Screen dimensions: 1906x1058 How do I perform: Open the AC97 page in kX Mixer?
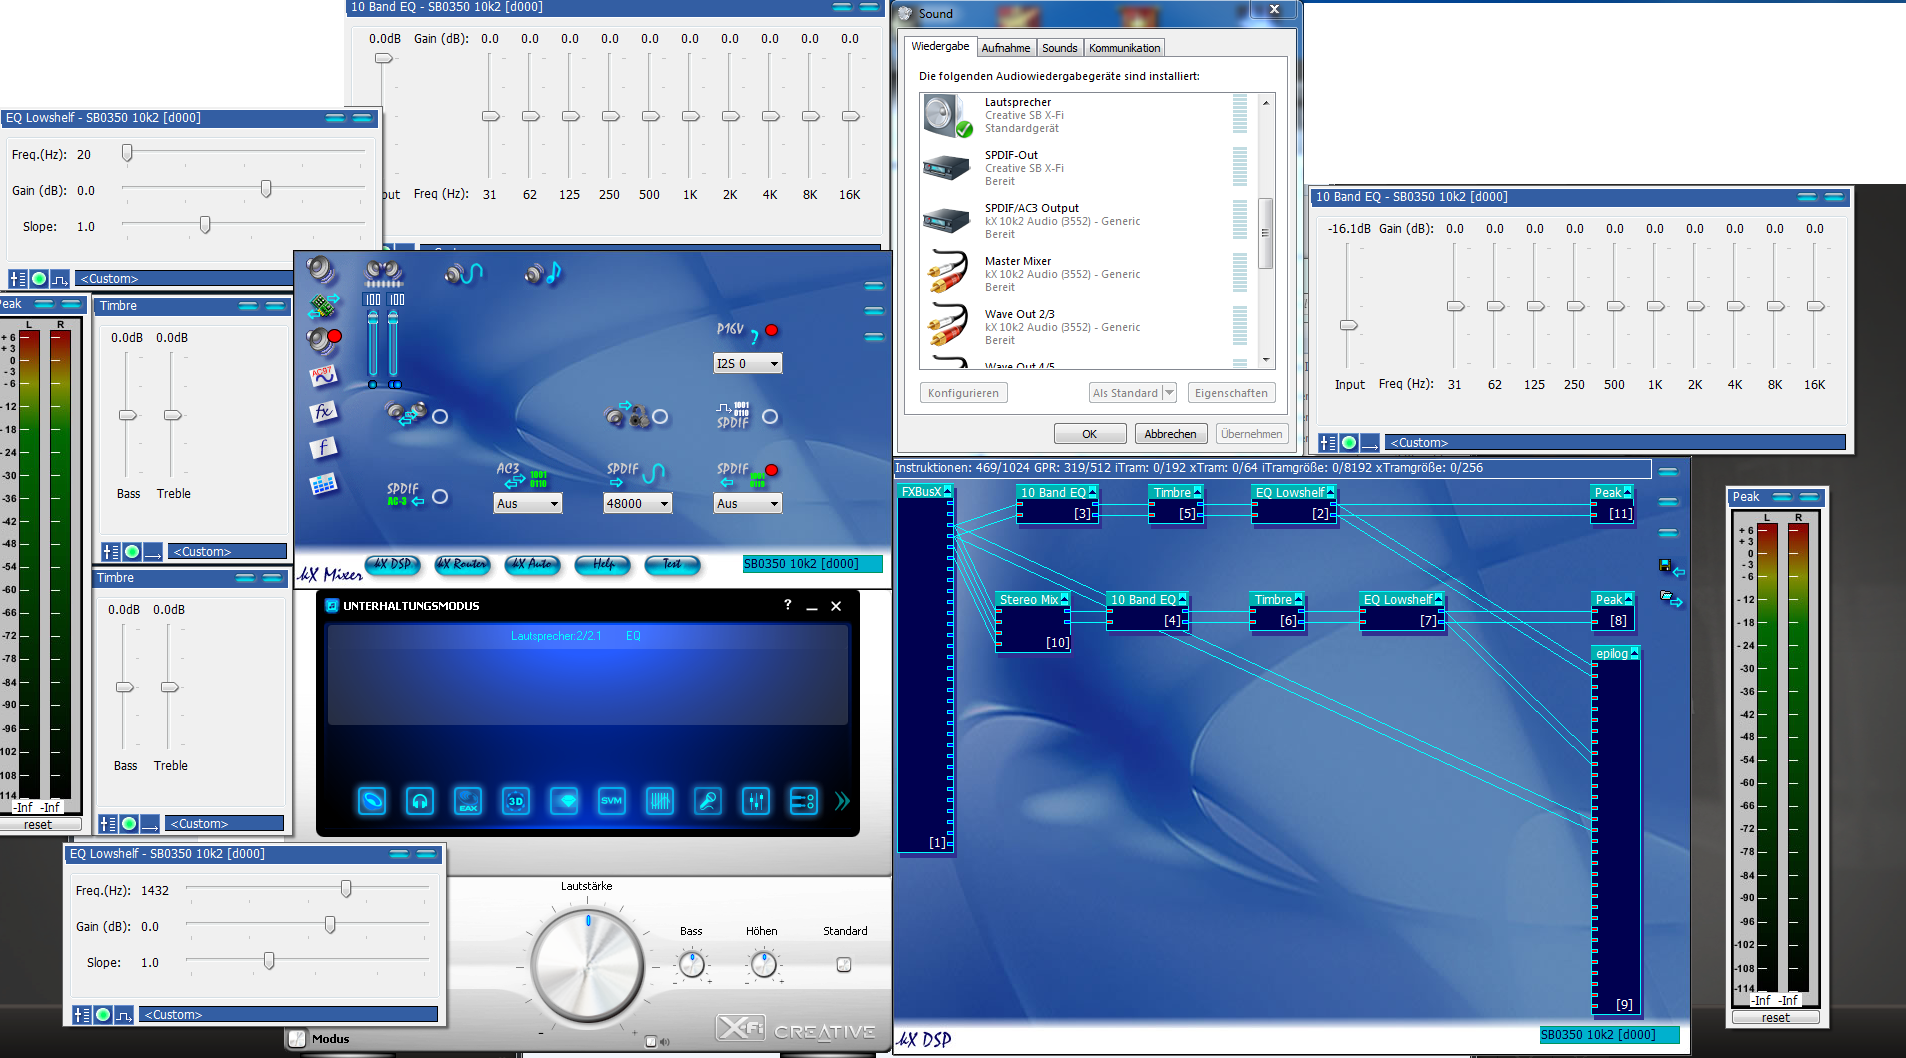[x=323, y=376]
